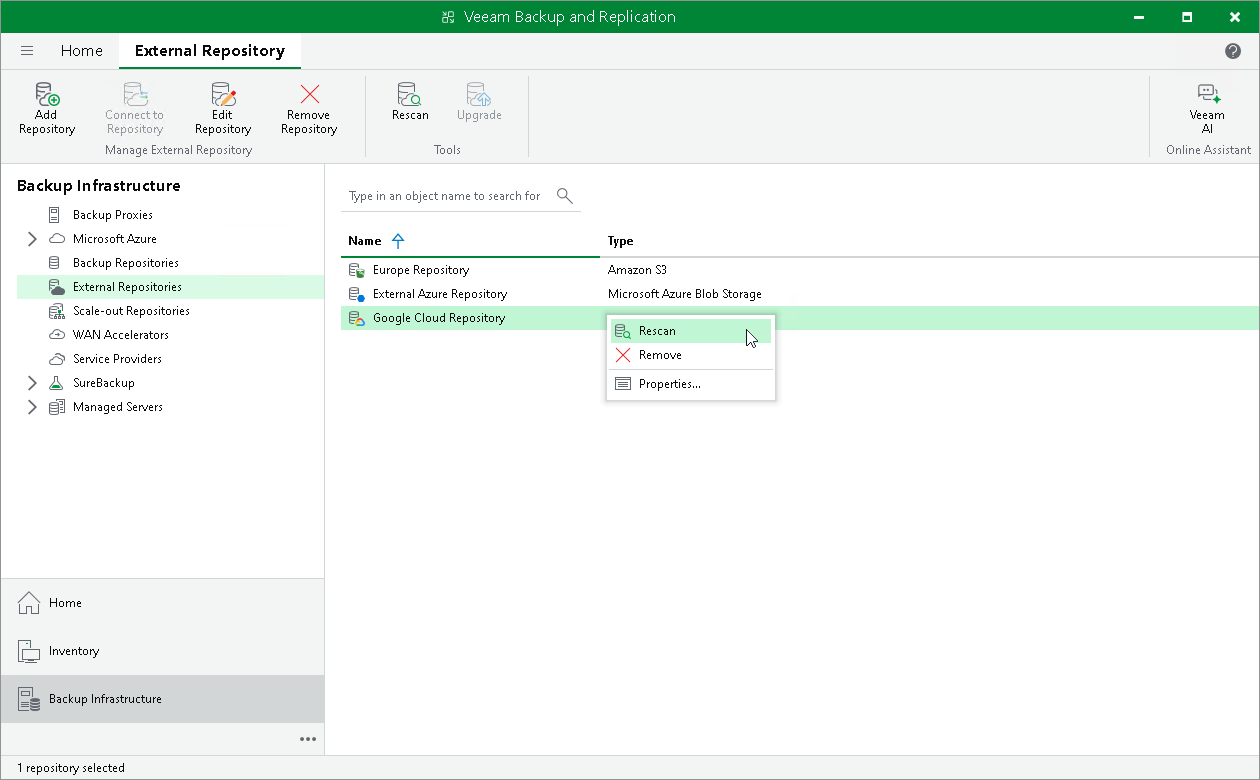Click the Remove Repository red X icon
Viewport: 1260px width, 780px height.
click(x=309, y=94)
